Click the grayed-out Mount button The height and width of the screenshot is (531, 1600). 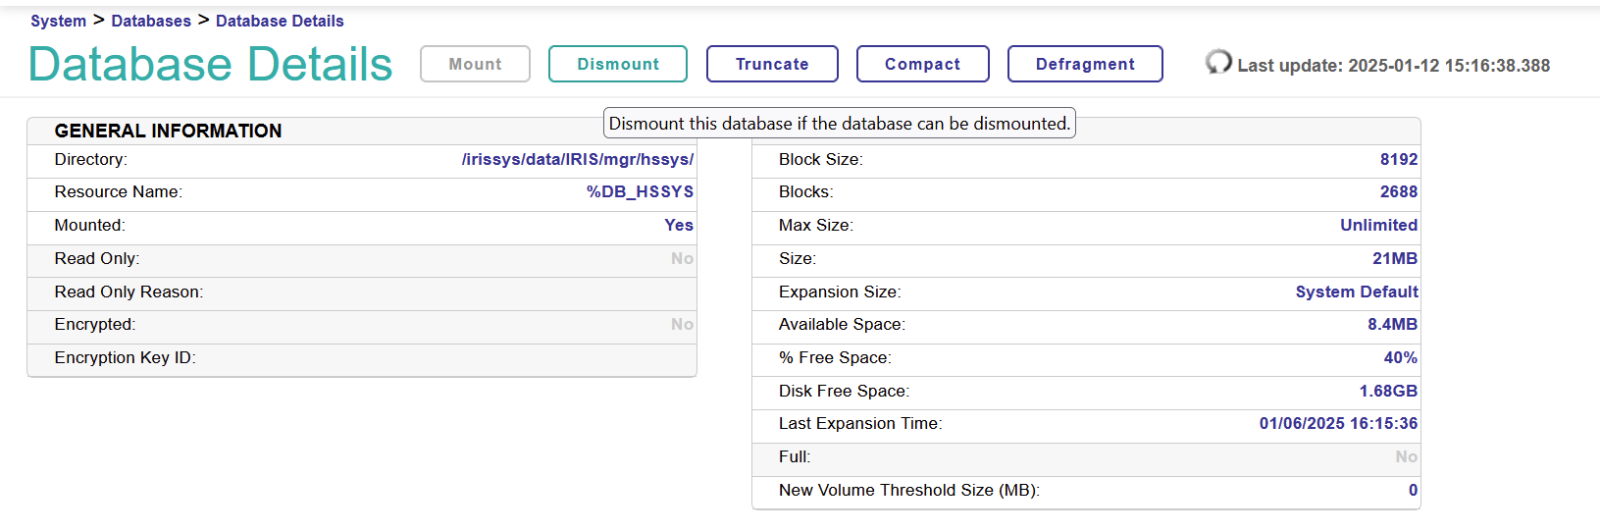pos(475,64)
